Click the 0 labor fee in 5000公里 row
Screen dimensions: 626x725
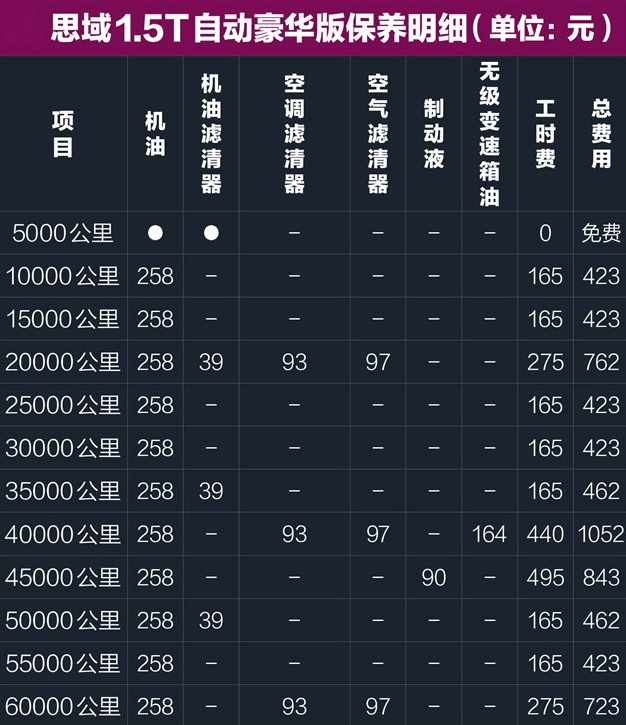coord(546,233)
